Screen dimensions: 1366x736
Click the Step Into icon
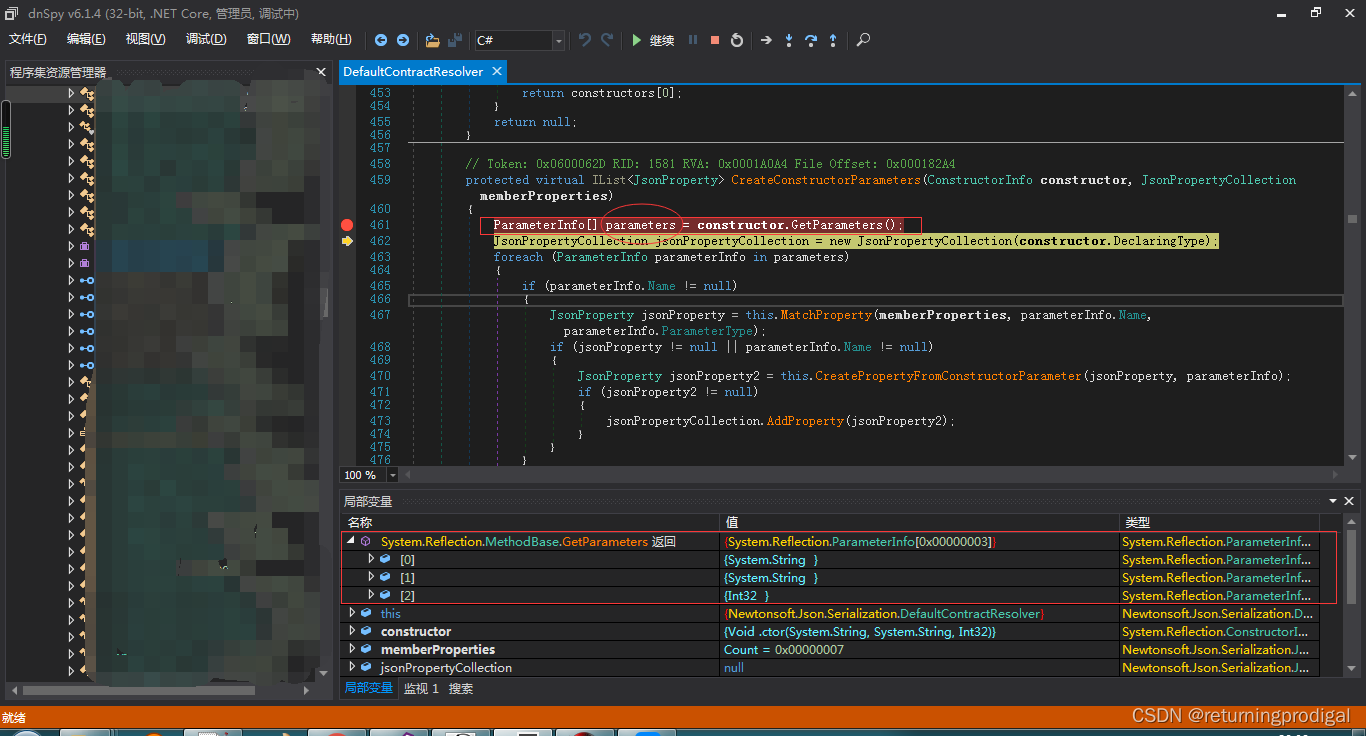pyautogui.click(x=789, y=40)
